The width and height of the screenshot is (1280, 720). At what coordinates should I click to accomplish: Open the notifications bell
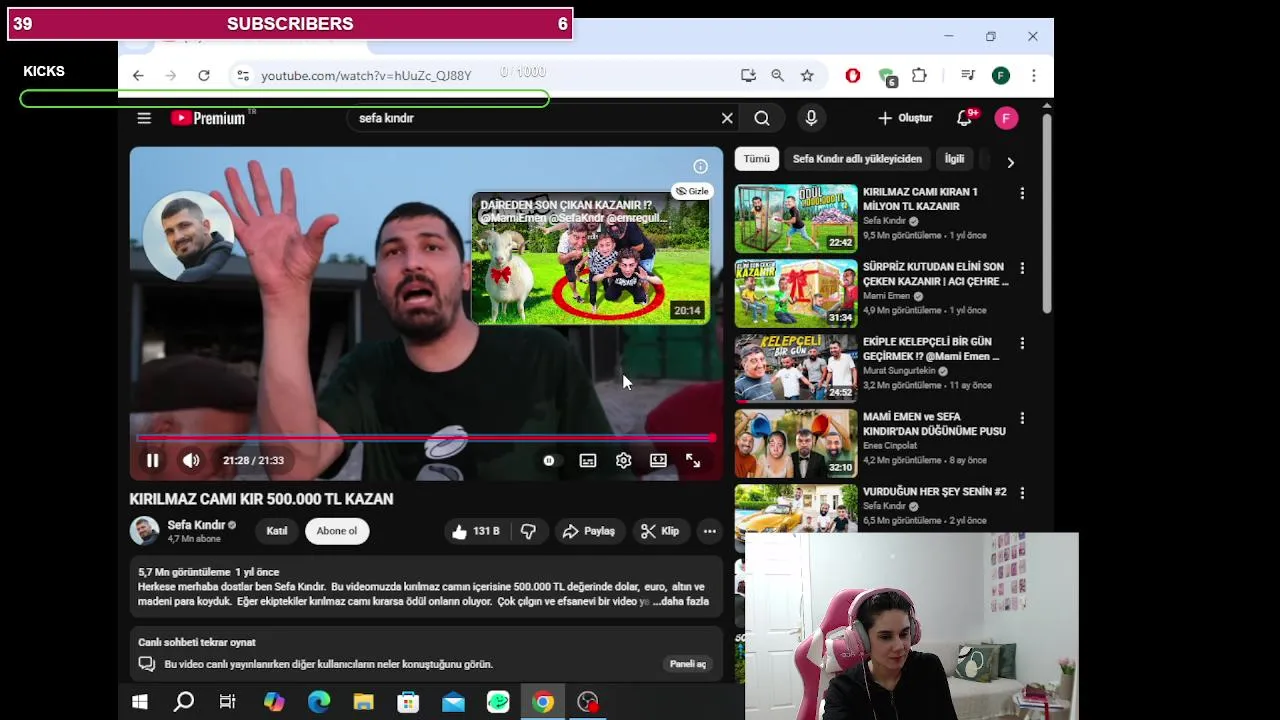964,118
